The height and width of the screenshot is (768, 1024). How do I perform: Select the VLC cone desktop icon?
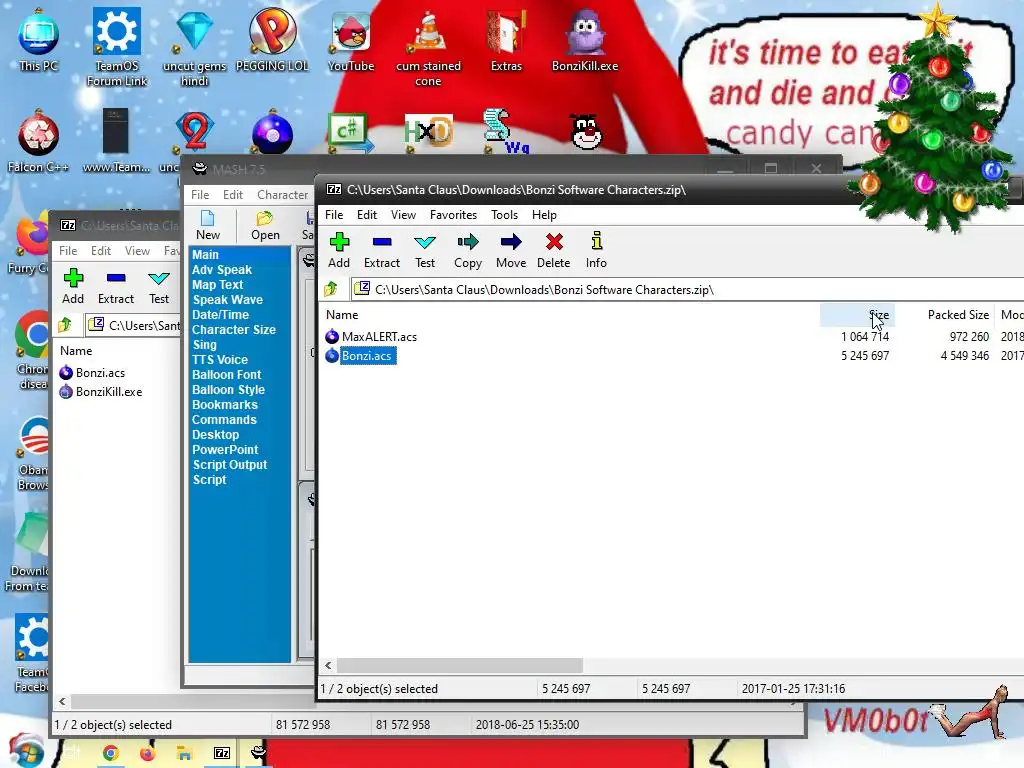tap(428, 47)
